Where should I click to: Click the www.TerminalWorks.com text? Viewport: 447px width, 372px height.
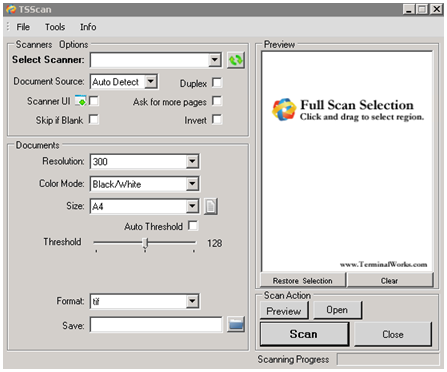tap(383, 264)
